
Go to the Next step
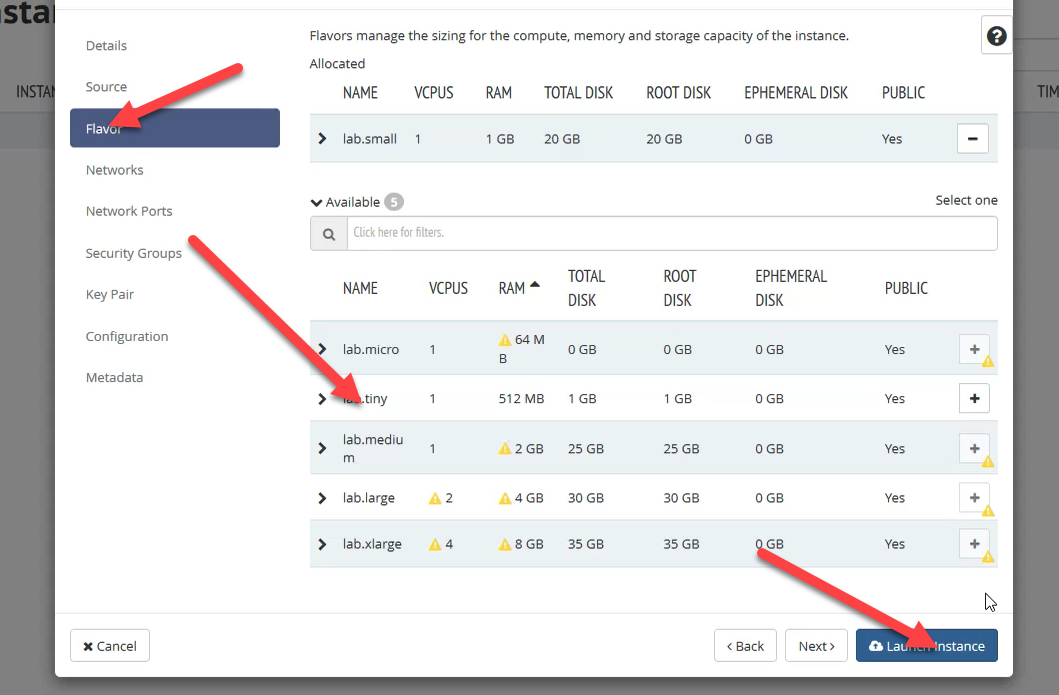(816, 646)
